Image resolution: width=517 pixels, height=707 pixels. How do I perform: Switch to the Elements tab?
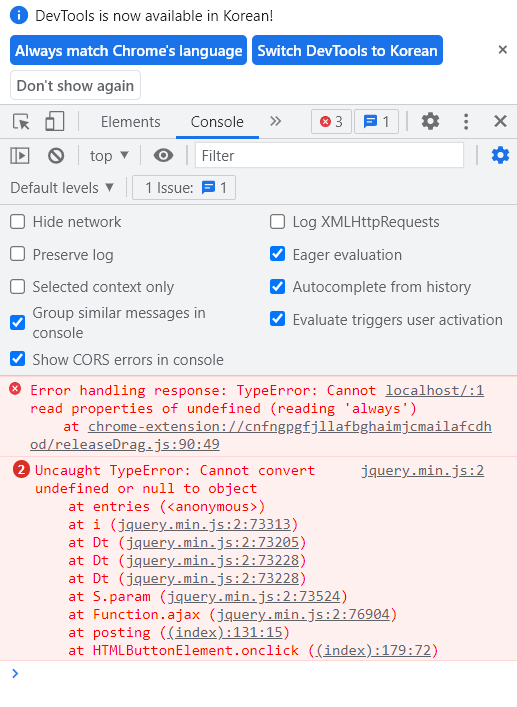point(130,122)
